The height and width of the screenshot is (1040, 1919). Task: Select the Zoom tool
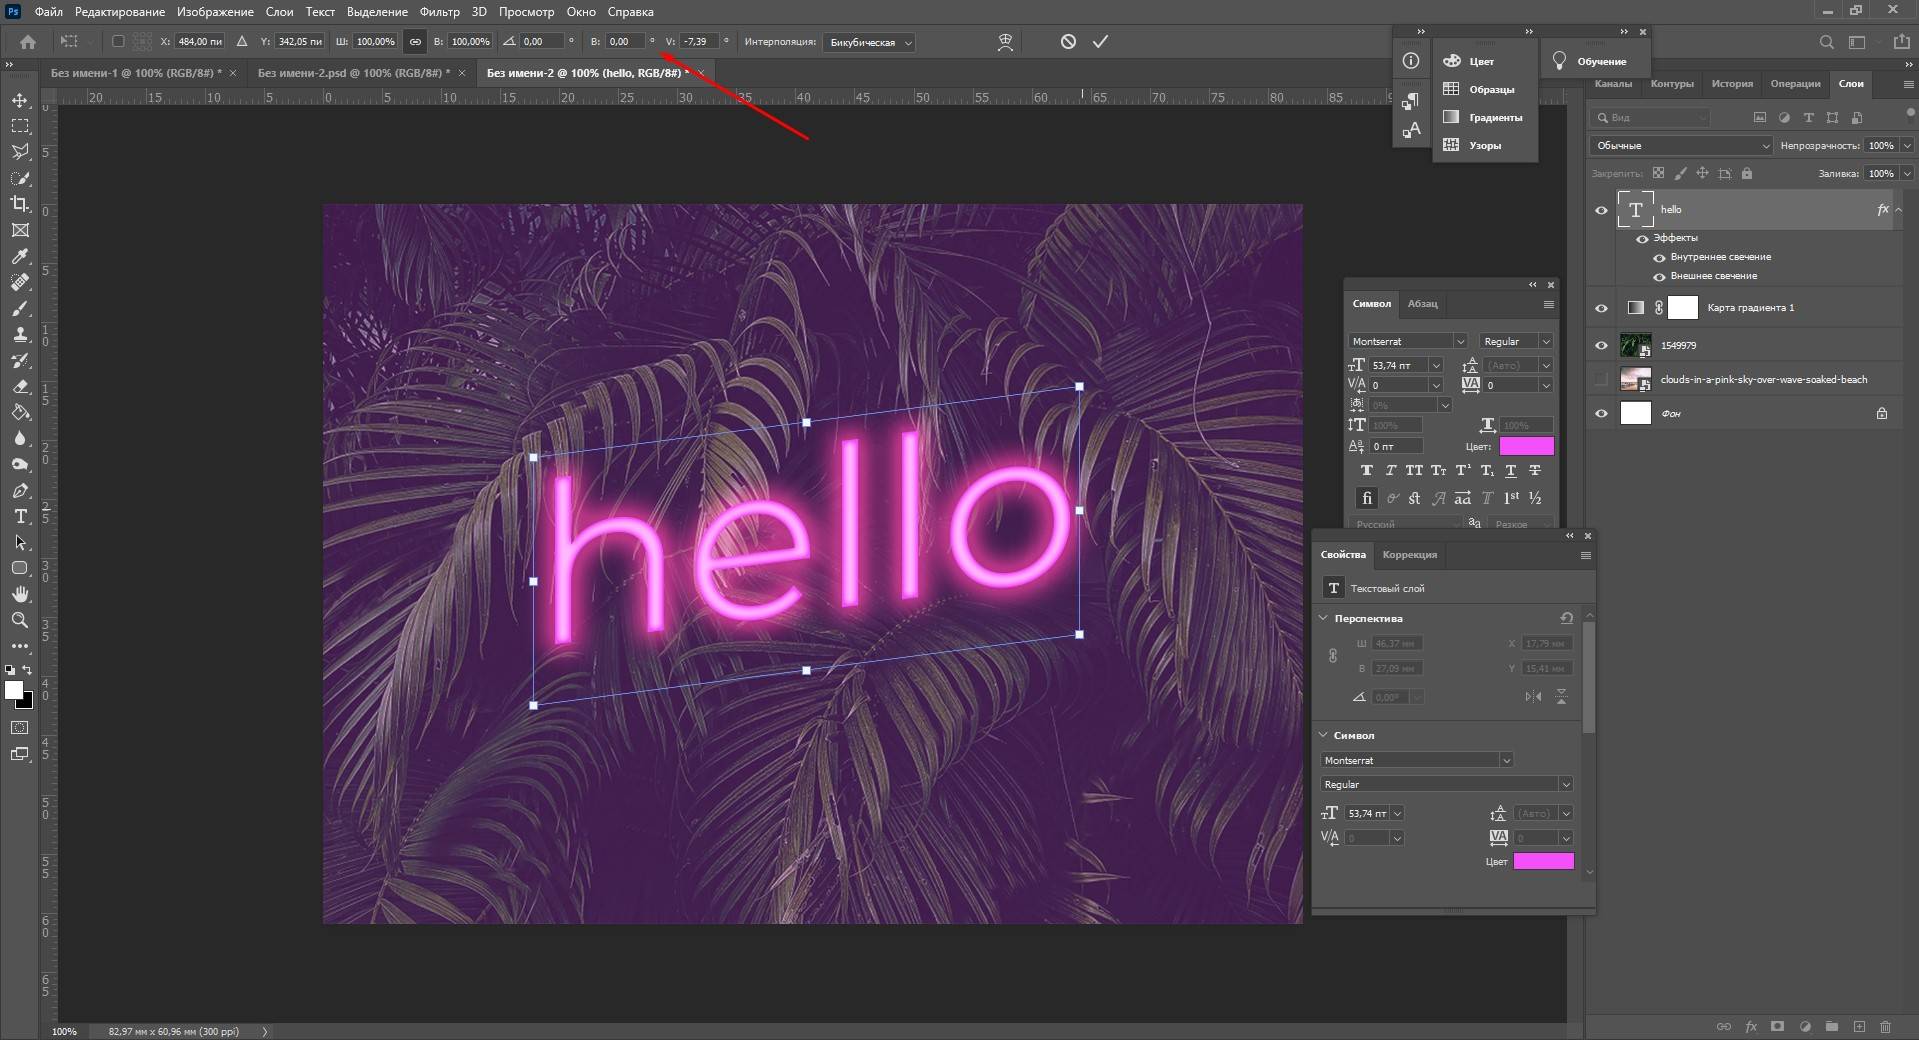pos(20,620)
